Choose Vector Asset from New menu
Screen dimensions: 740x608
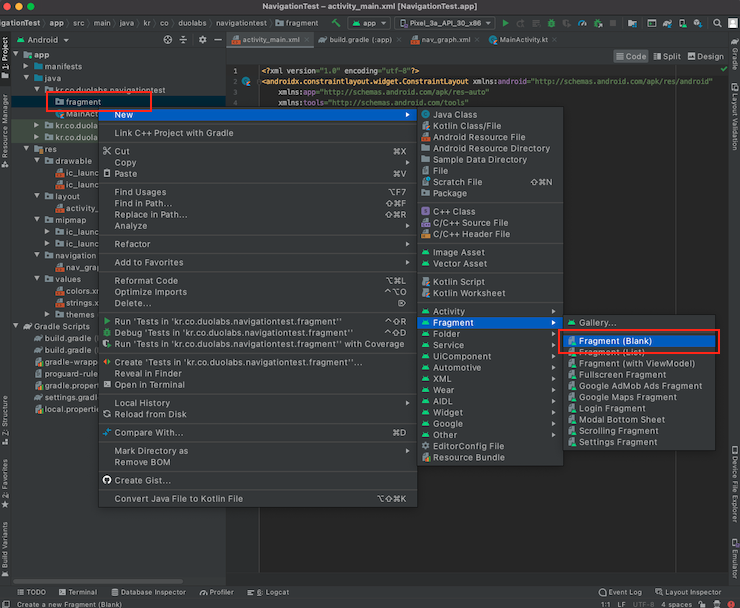point(490,264)
